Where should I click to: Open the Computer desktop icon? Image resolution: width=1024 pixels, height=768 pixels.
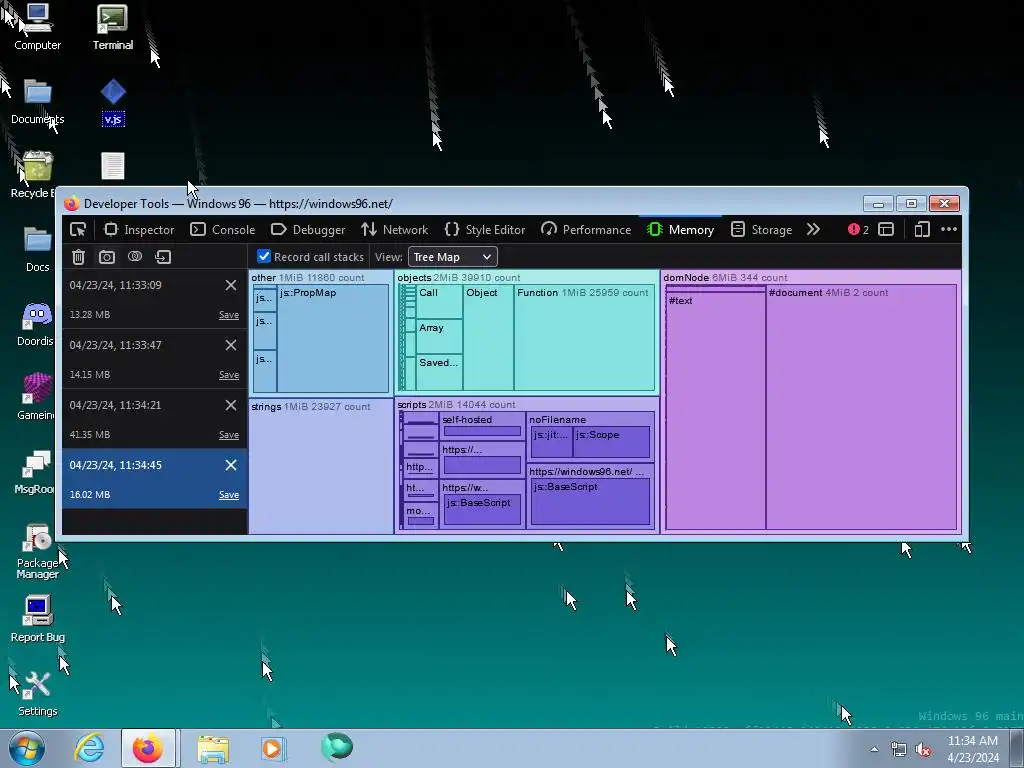pyautogui.click(x=37, y=27)
